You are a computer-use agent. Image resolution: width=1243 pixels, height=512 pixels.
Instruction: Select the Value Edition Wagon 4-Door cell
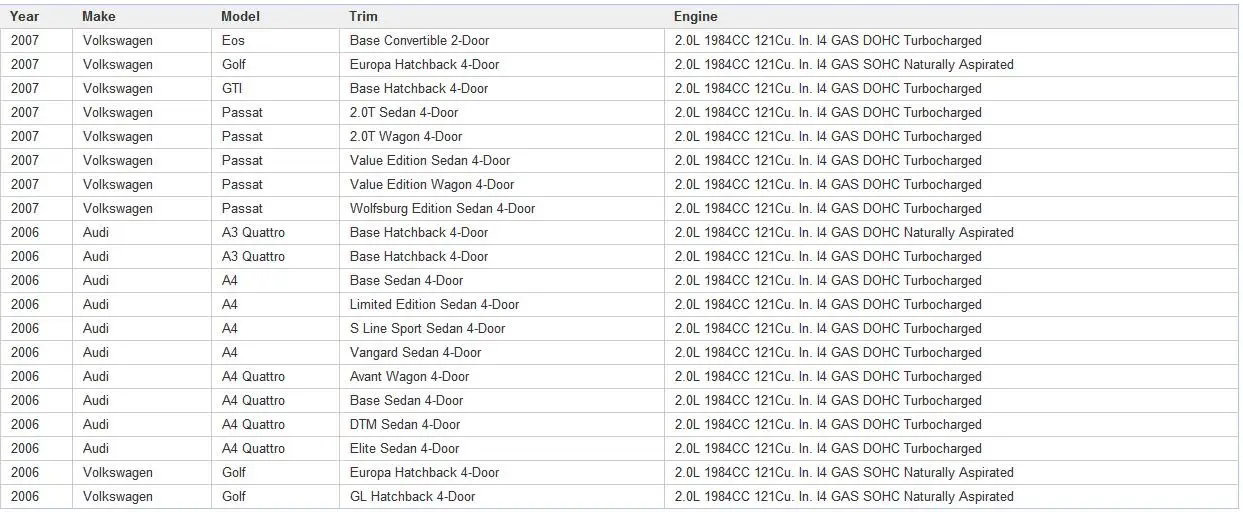(x=432, y=185)
